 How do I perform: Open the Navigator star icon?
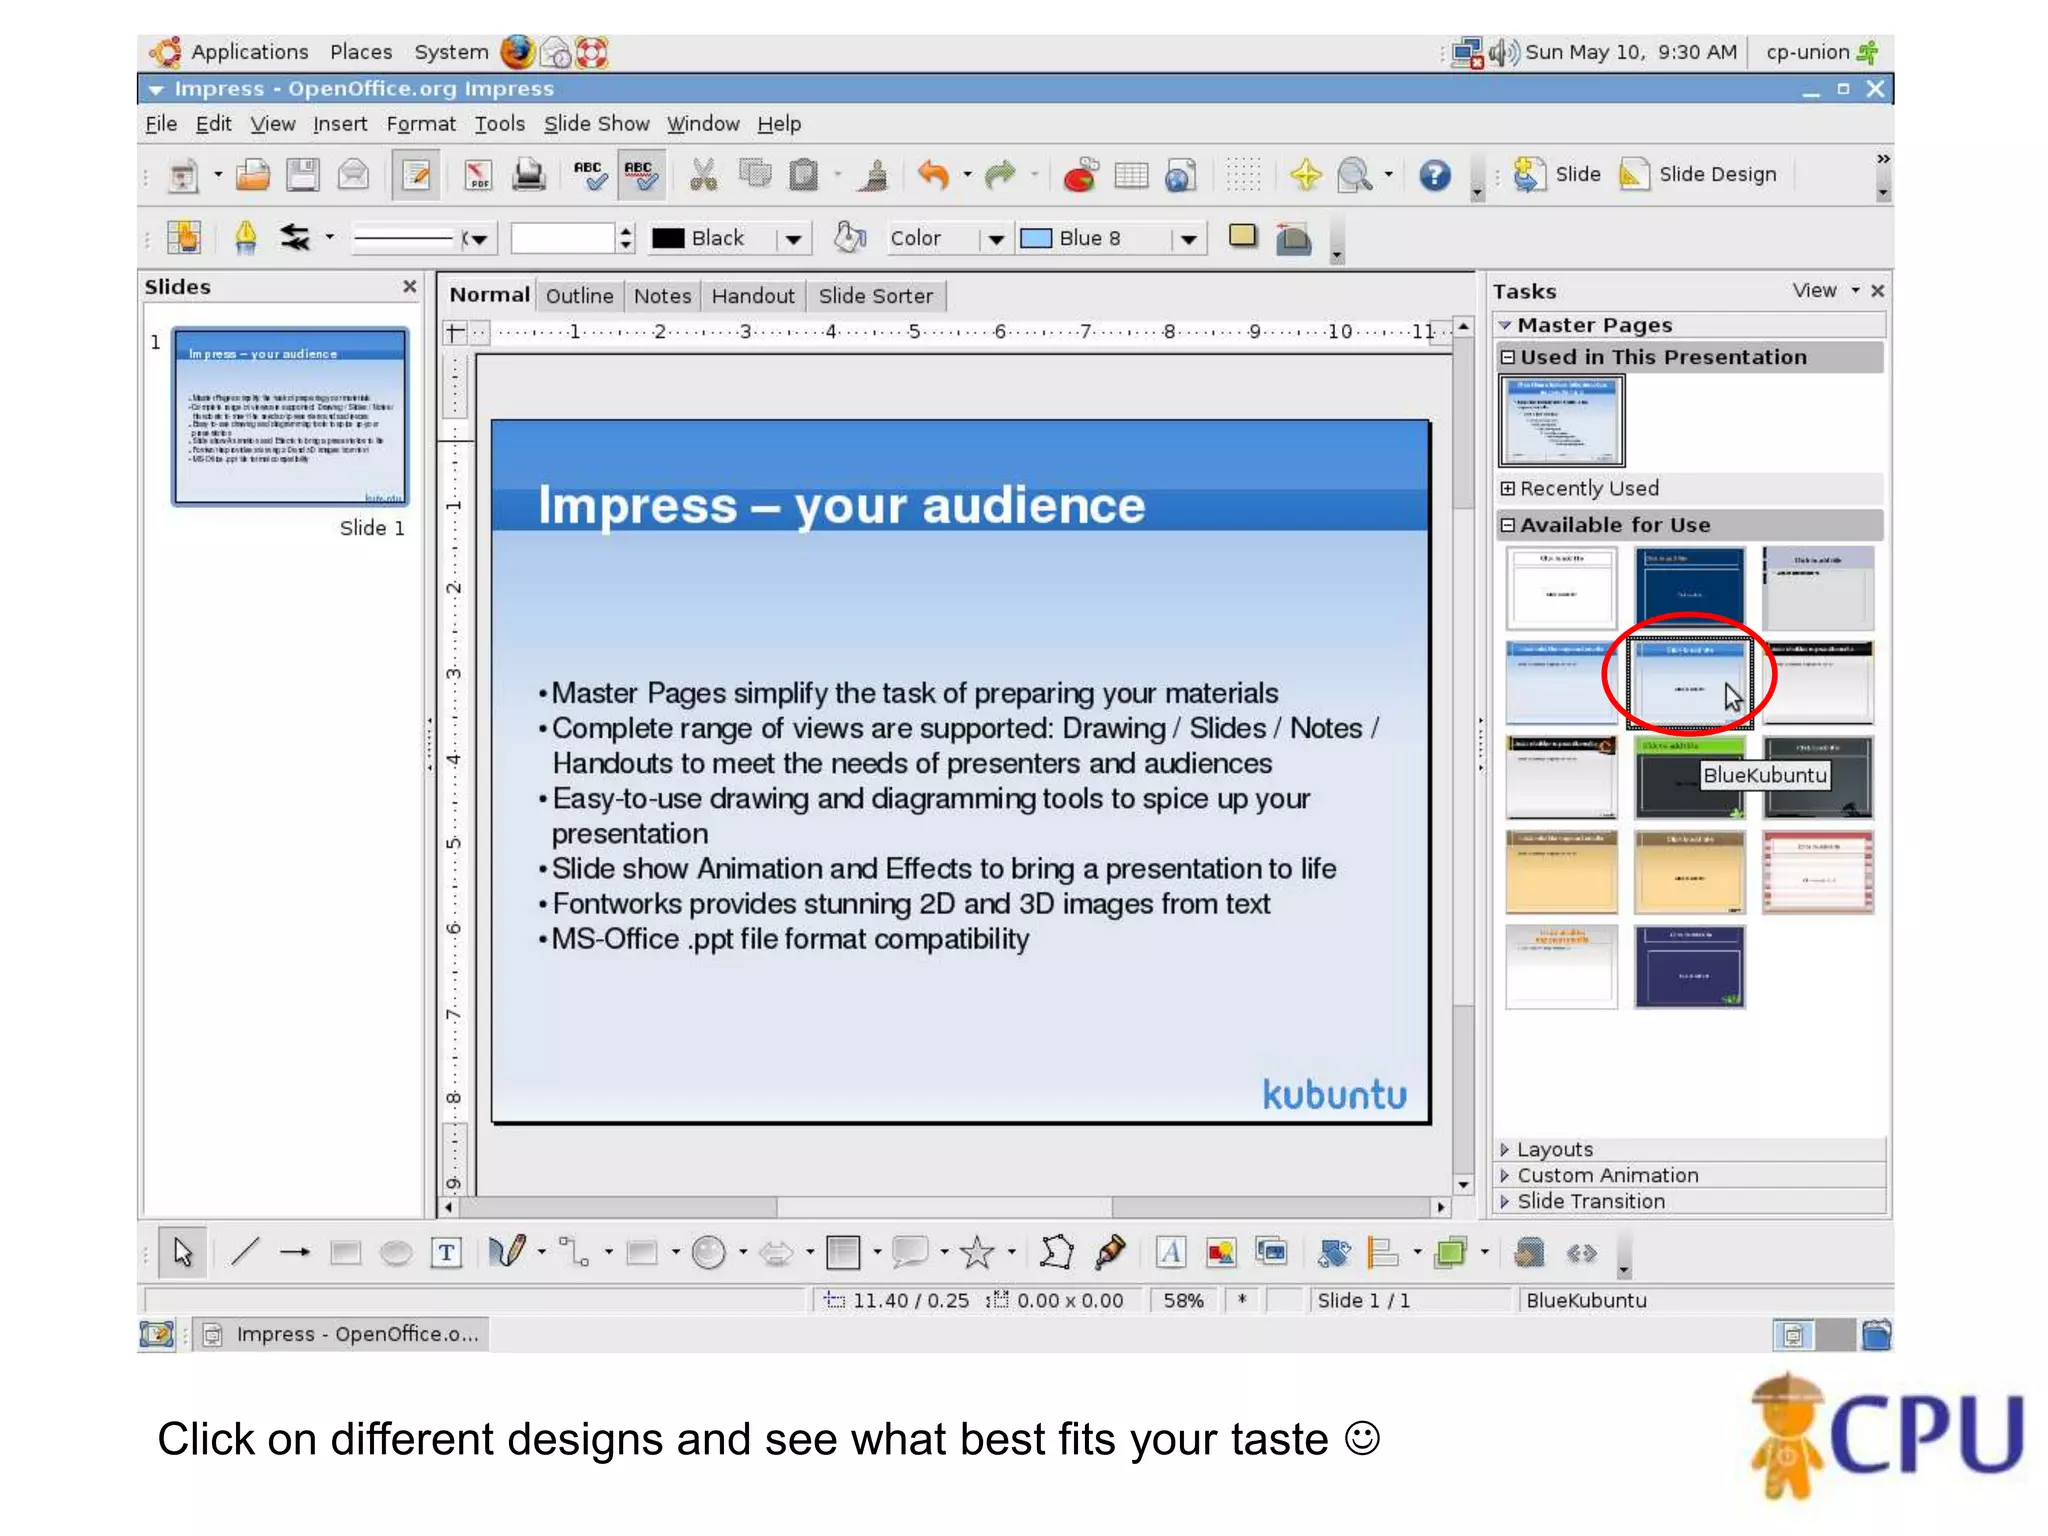coord(1305,175)
